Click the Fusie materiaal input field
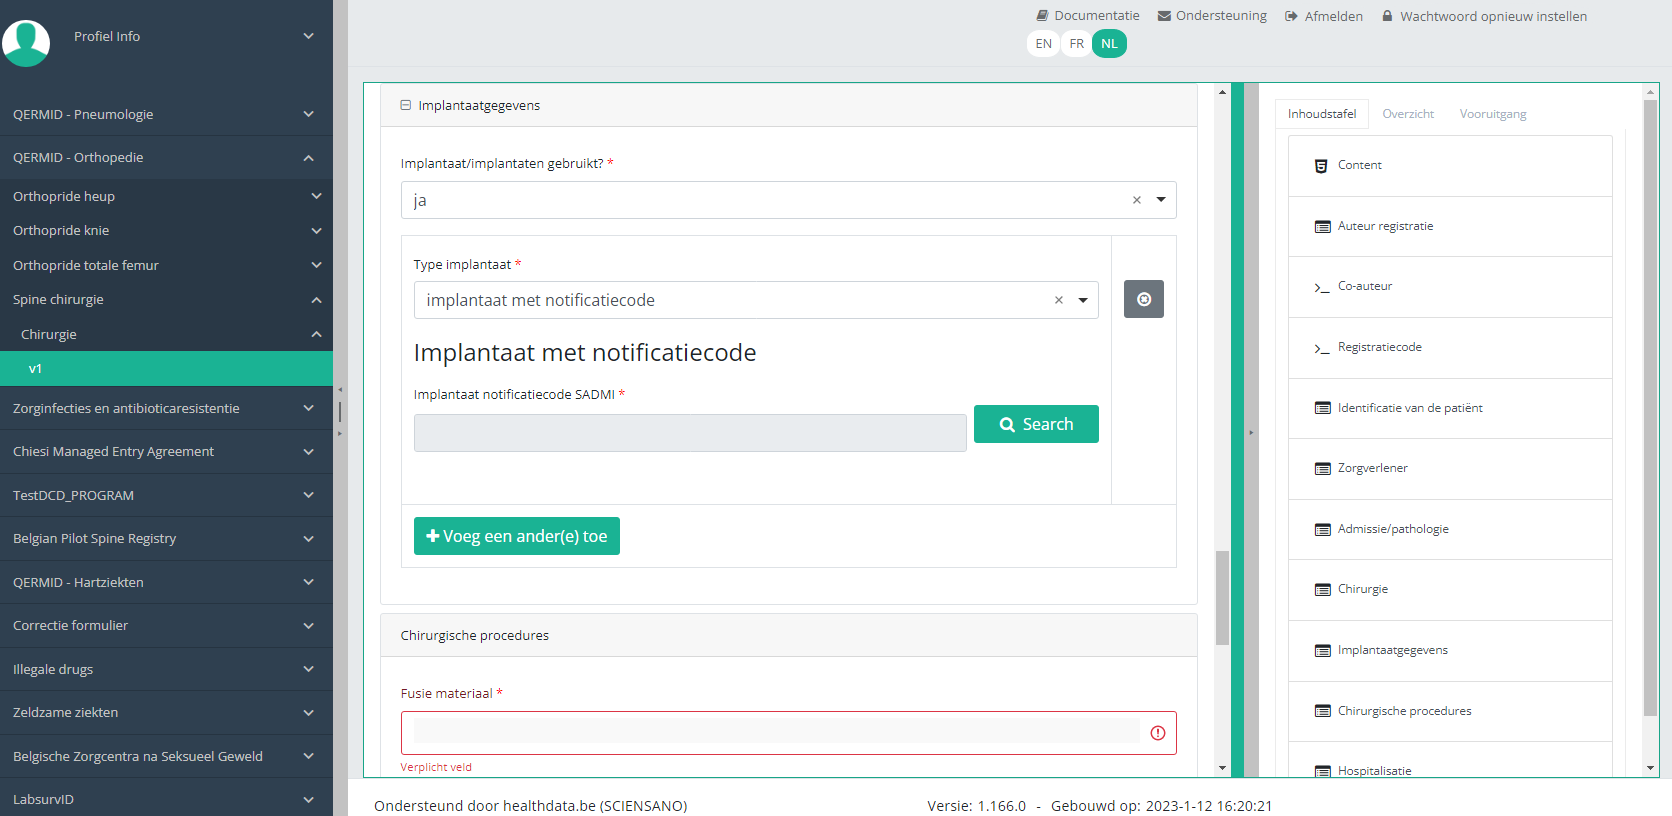 (x=776, y=732)
